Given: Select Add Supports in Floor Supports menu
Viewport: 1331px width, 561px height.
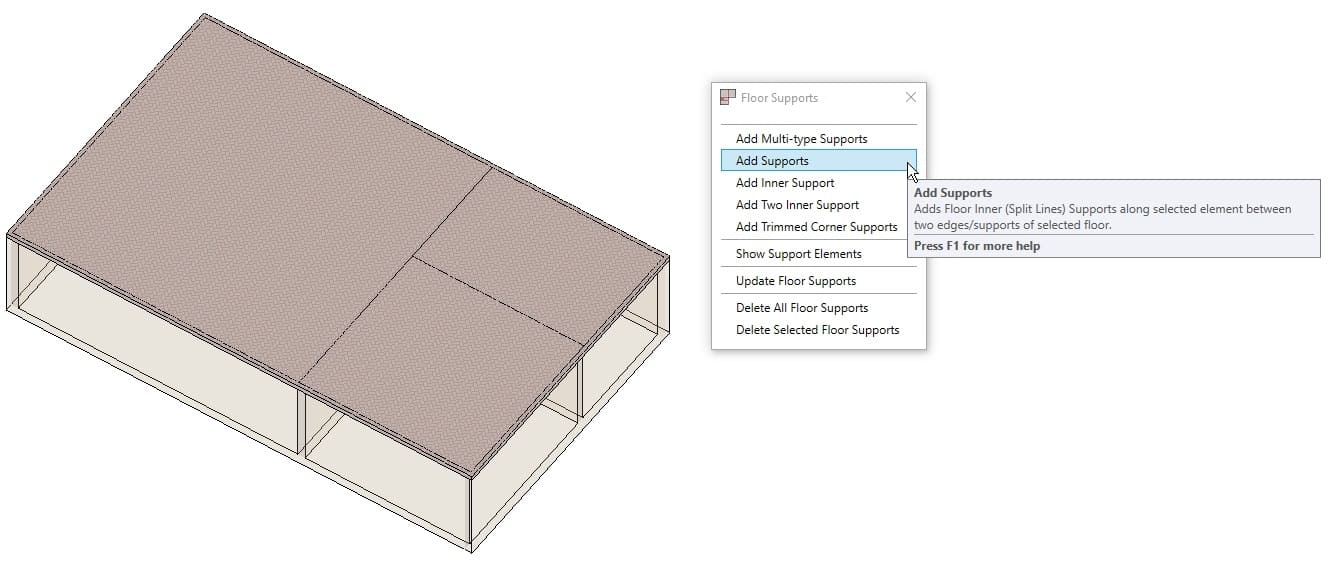Looking at the screenshot, I should tap(818, 161).
